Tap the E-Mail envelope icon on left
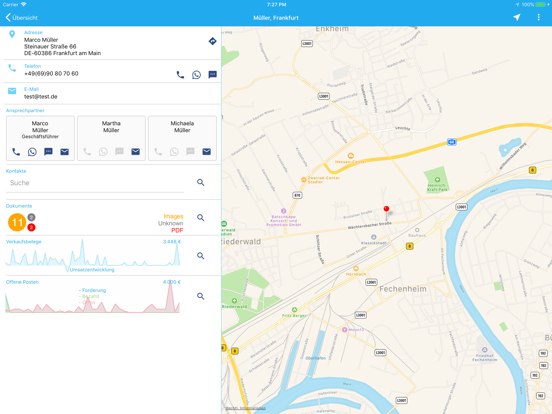 (x=12, y=91)
